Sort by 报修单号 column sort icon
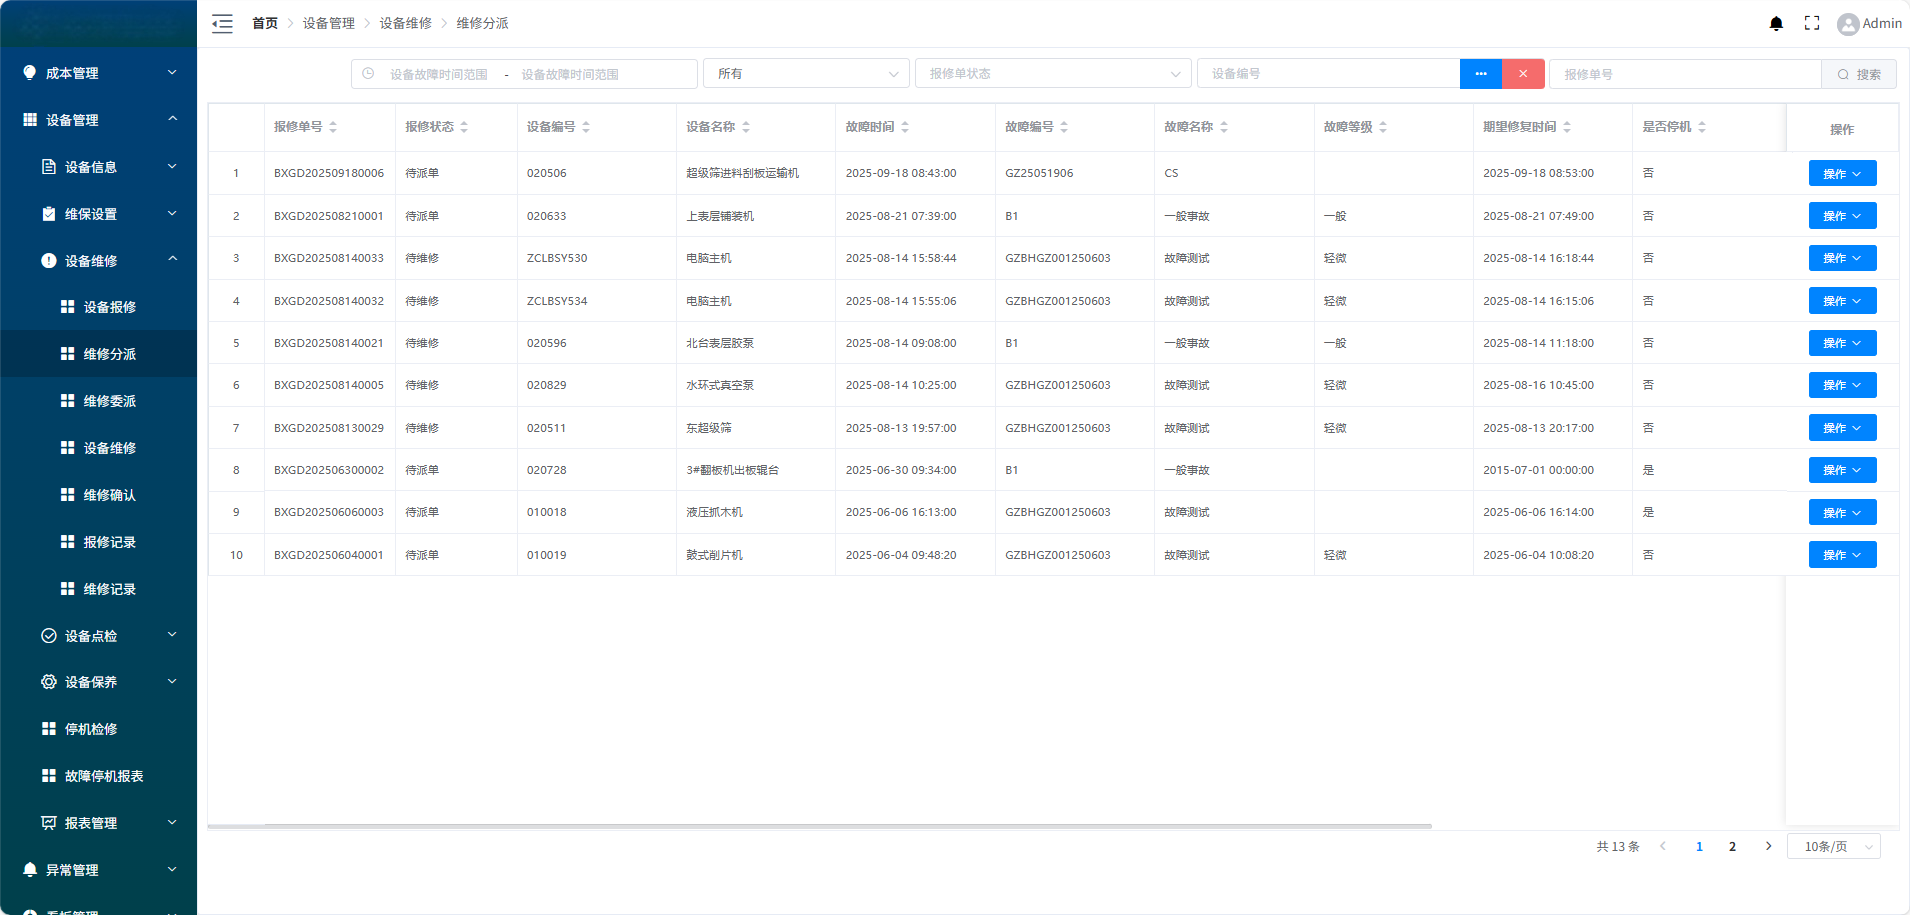The height and width of the screenshot is (915, 1910). pos(333,127)
